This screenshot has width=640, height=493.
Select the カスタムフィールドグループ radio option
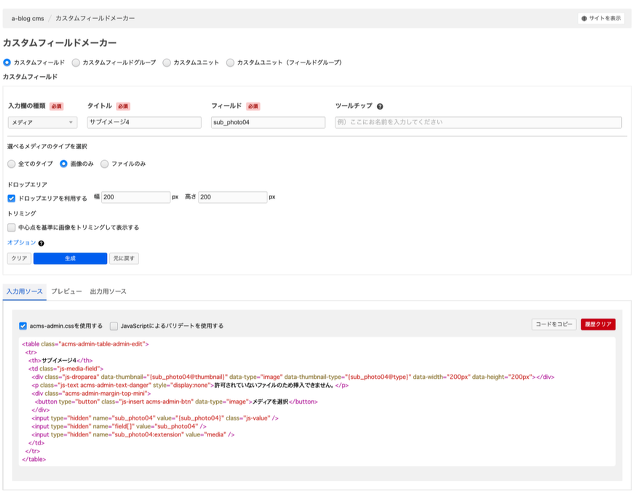[x=76, y=63]
